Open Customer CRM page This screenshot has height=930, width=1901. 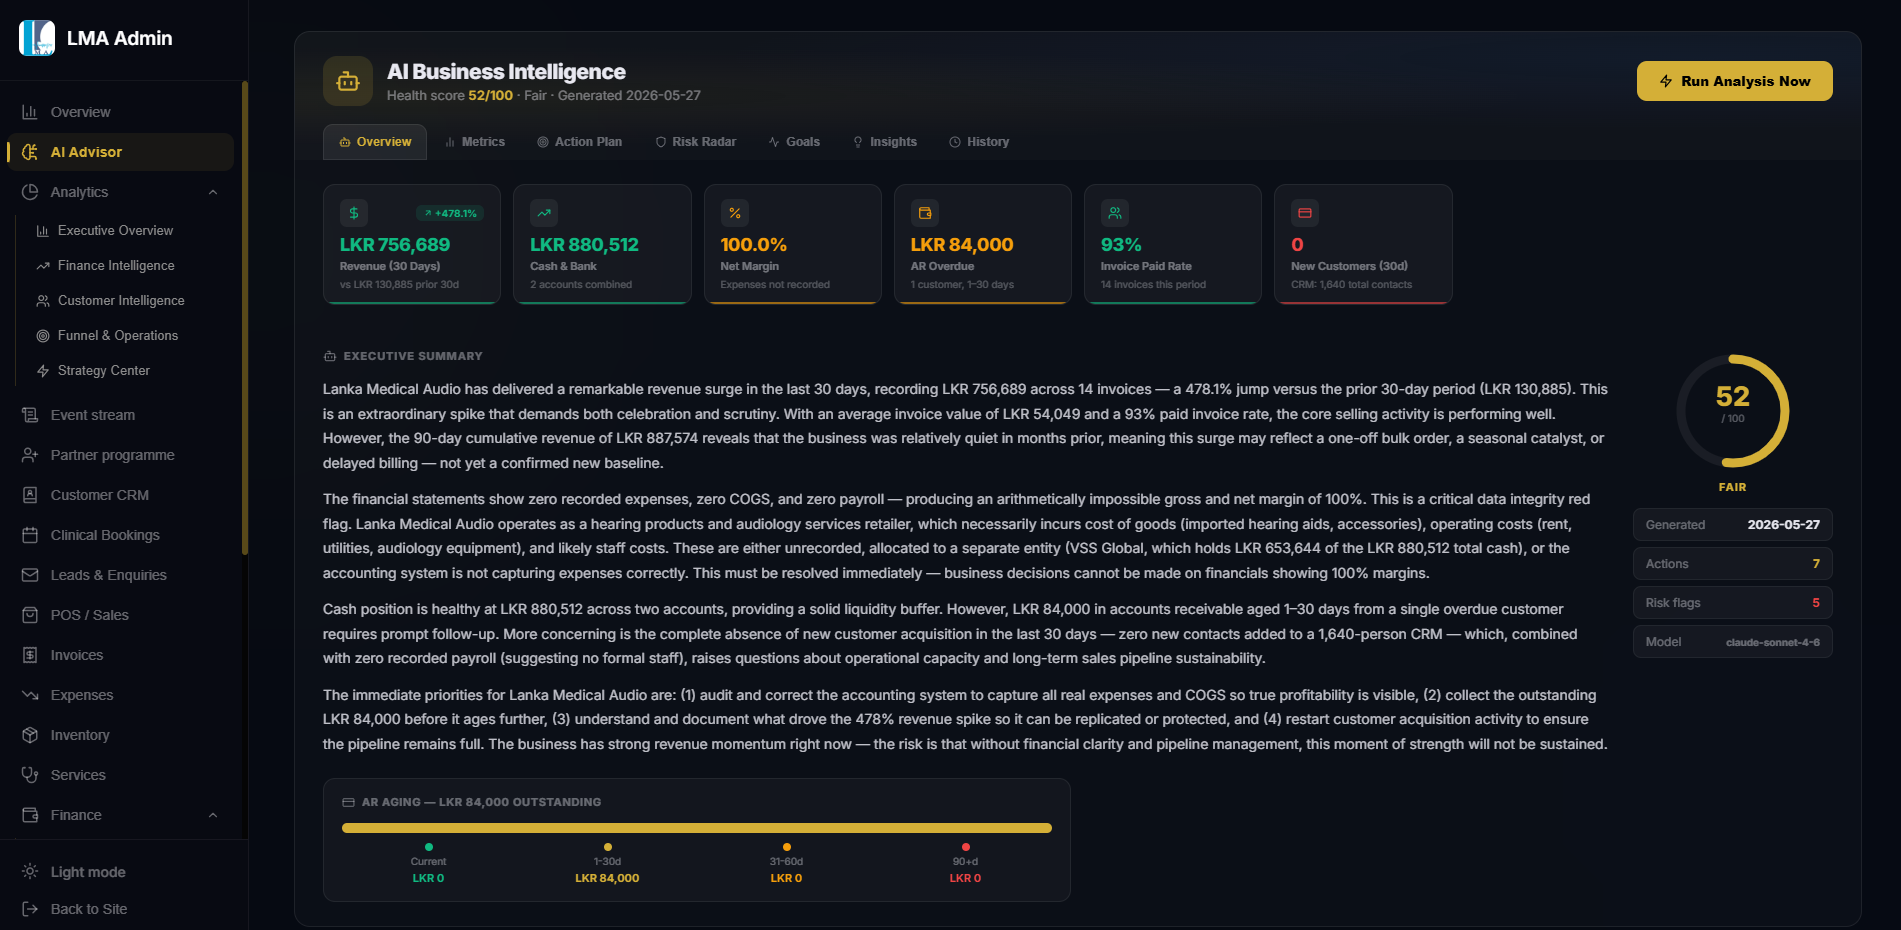pos(99,495)
